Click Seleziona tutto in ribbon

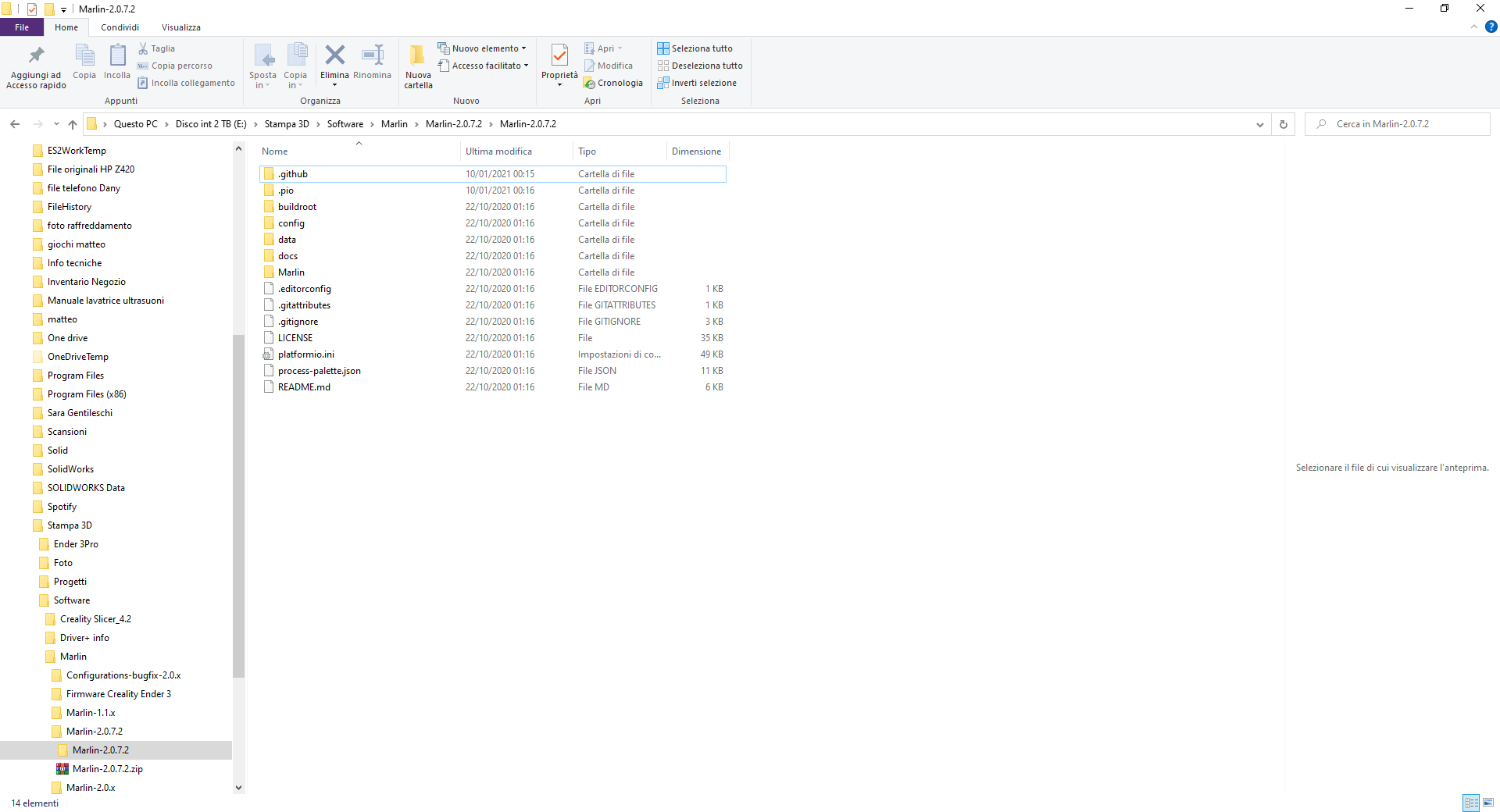[x=695, y=48]
